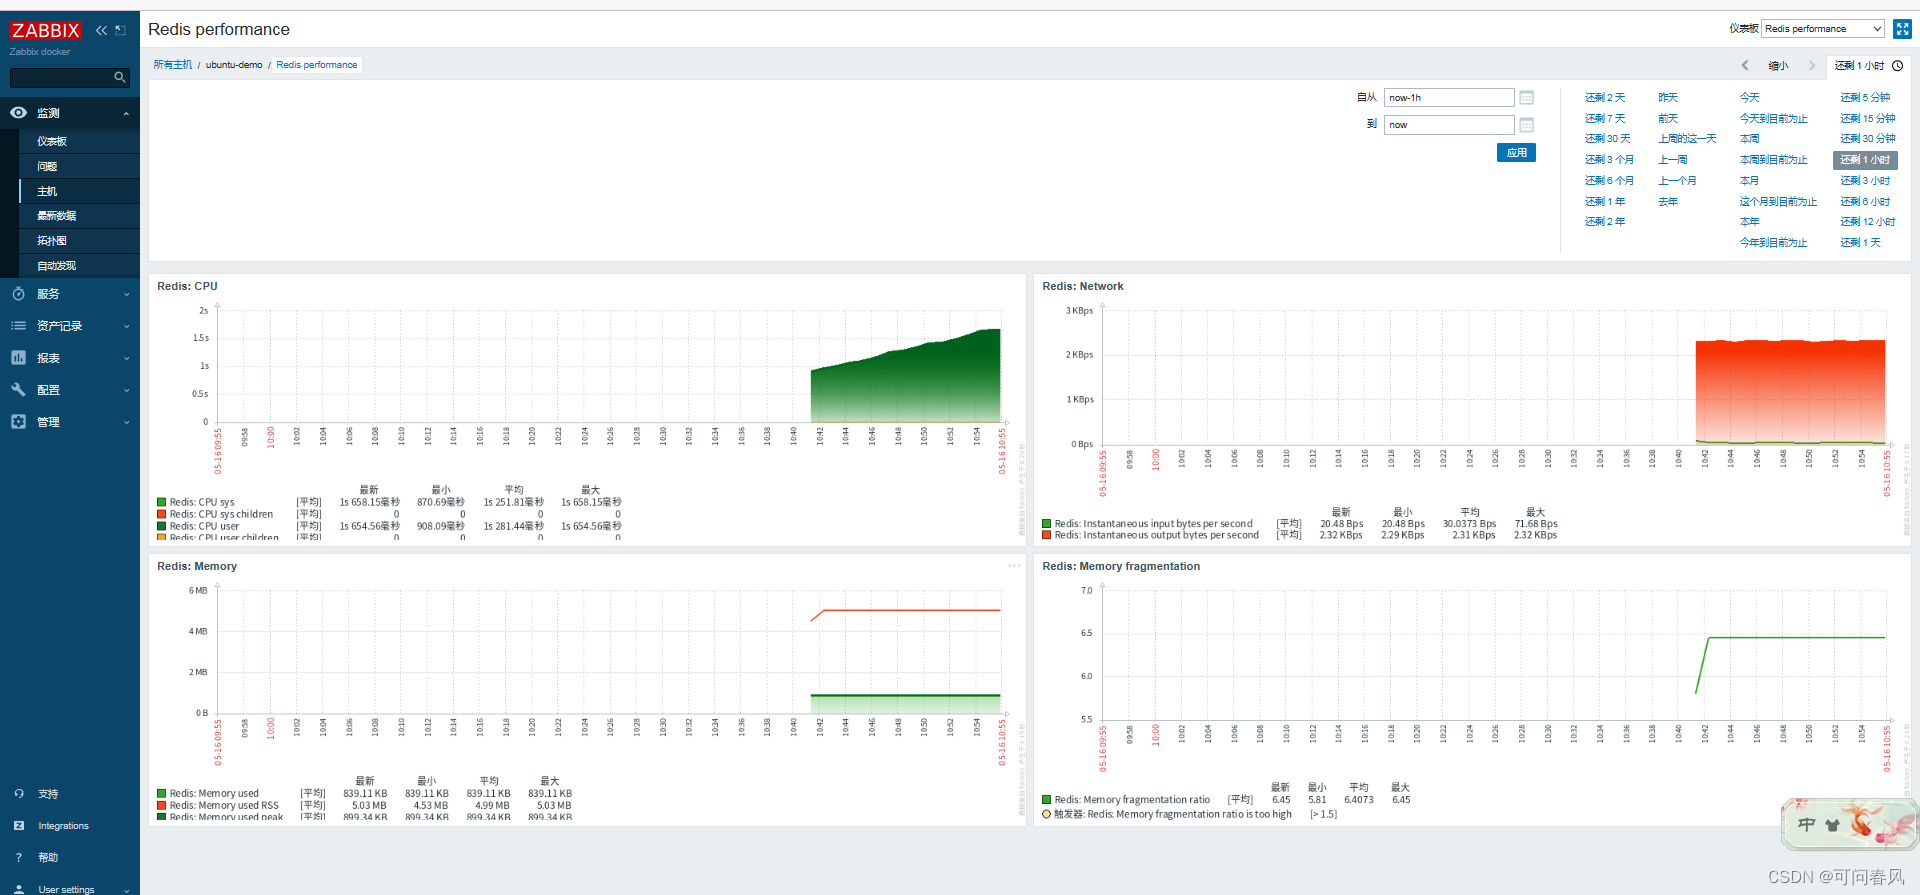This screenshot has height=895, width=1920.
Task: Click the Z icon beside Integrations
Action: 18,826
